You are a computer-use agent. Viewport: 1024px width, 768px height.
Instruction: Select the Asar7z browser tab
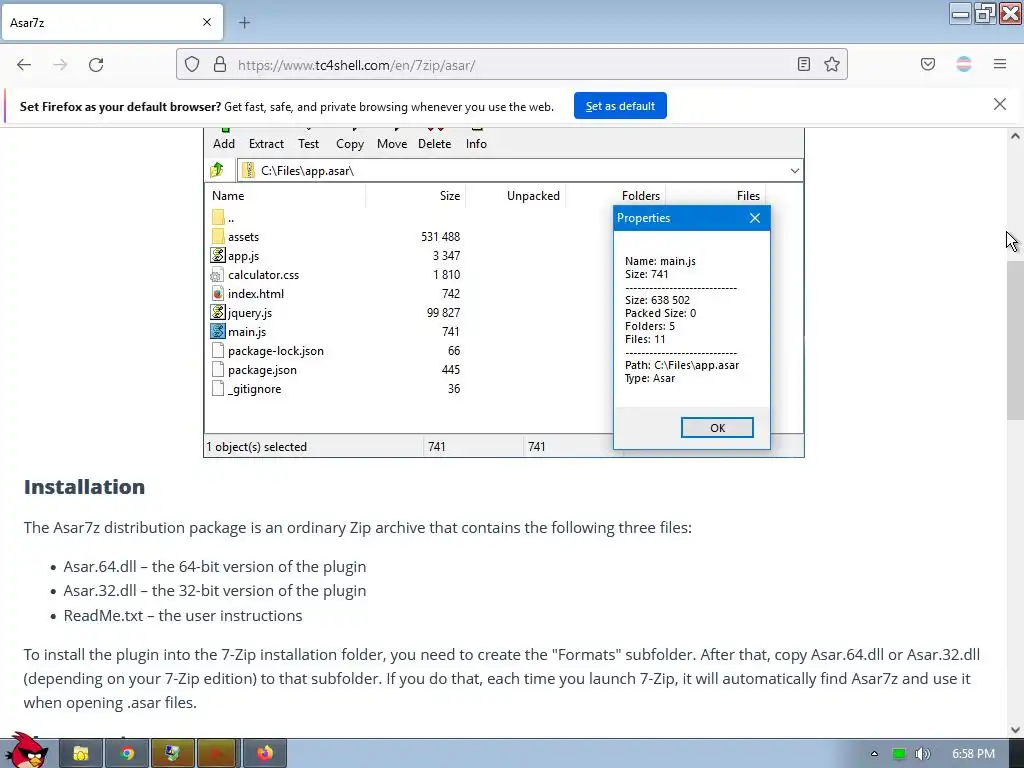[x=112, y=22]
